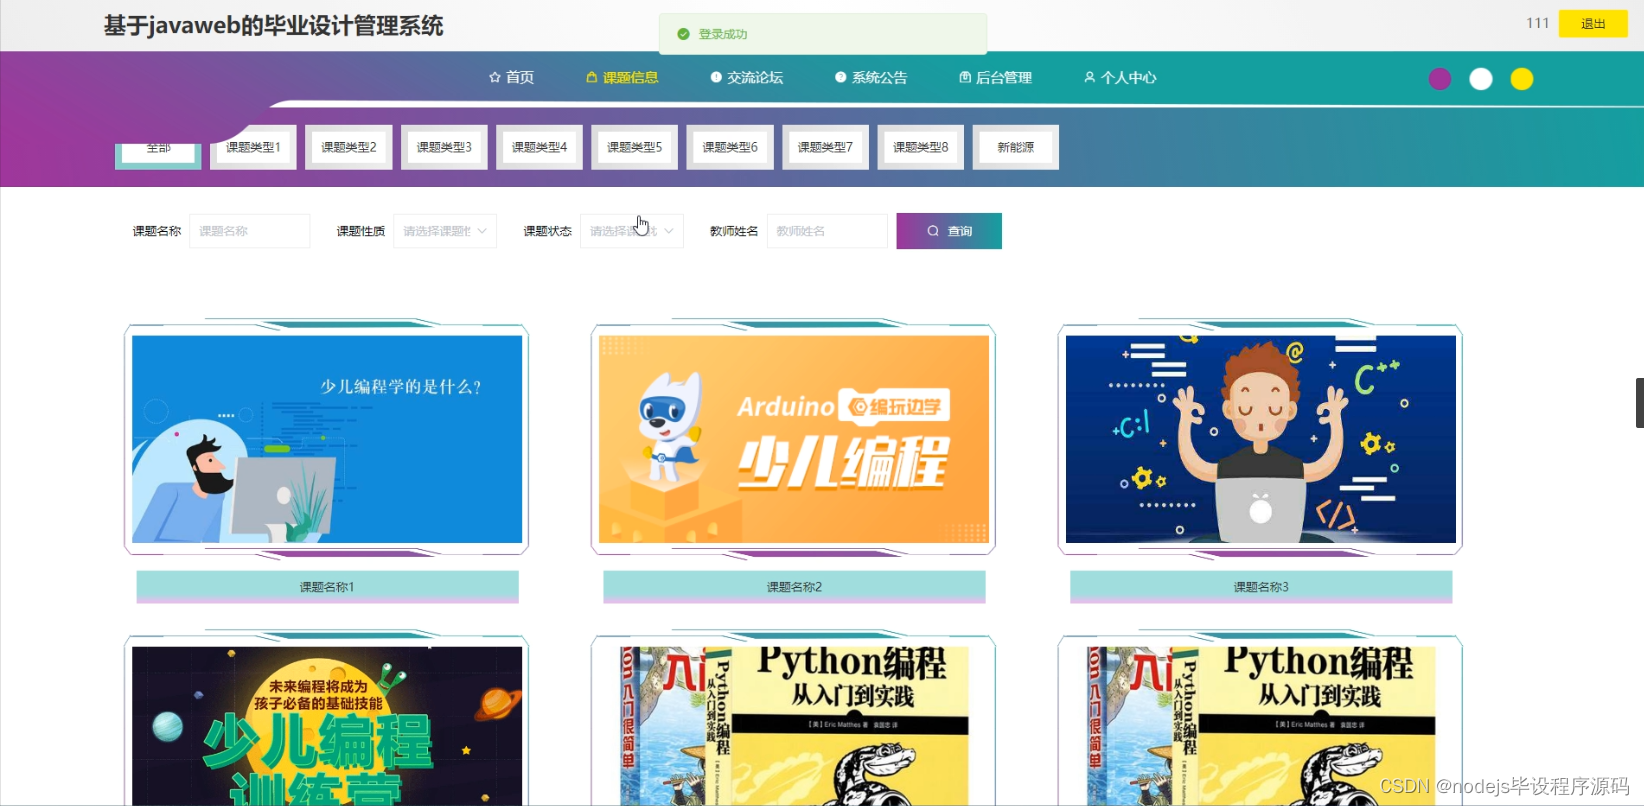Open 系统公告 announcements page
The image size is (1644, 806).
[x=871, y=78]
